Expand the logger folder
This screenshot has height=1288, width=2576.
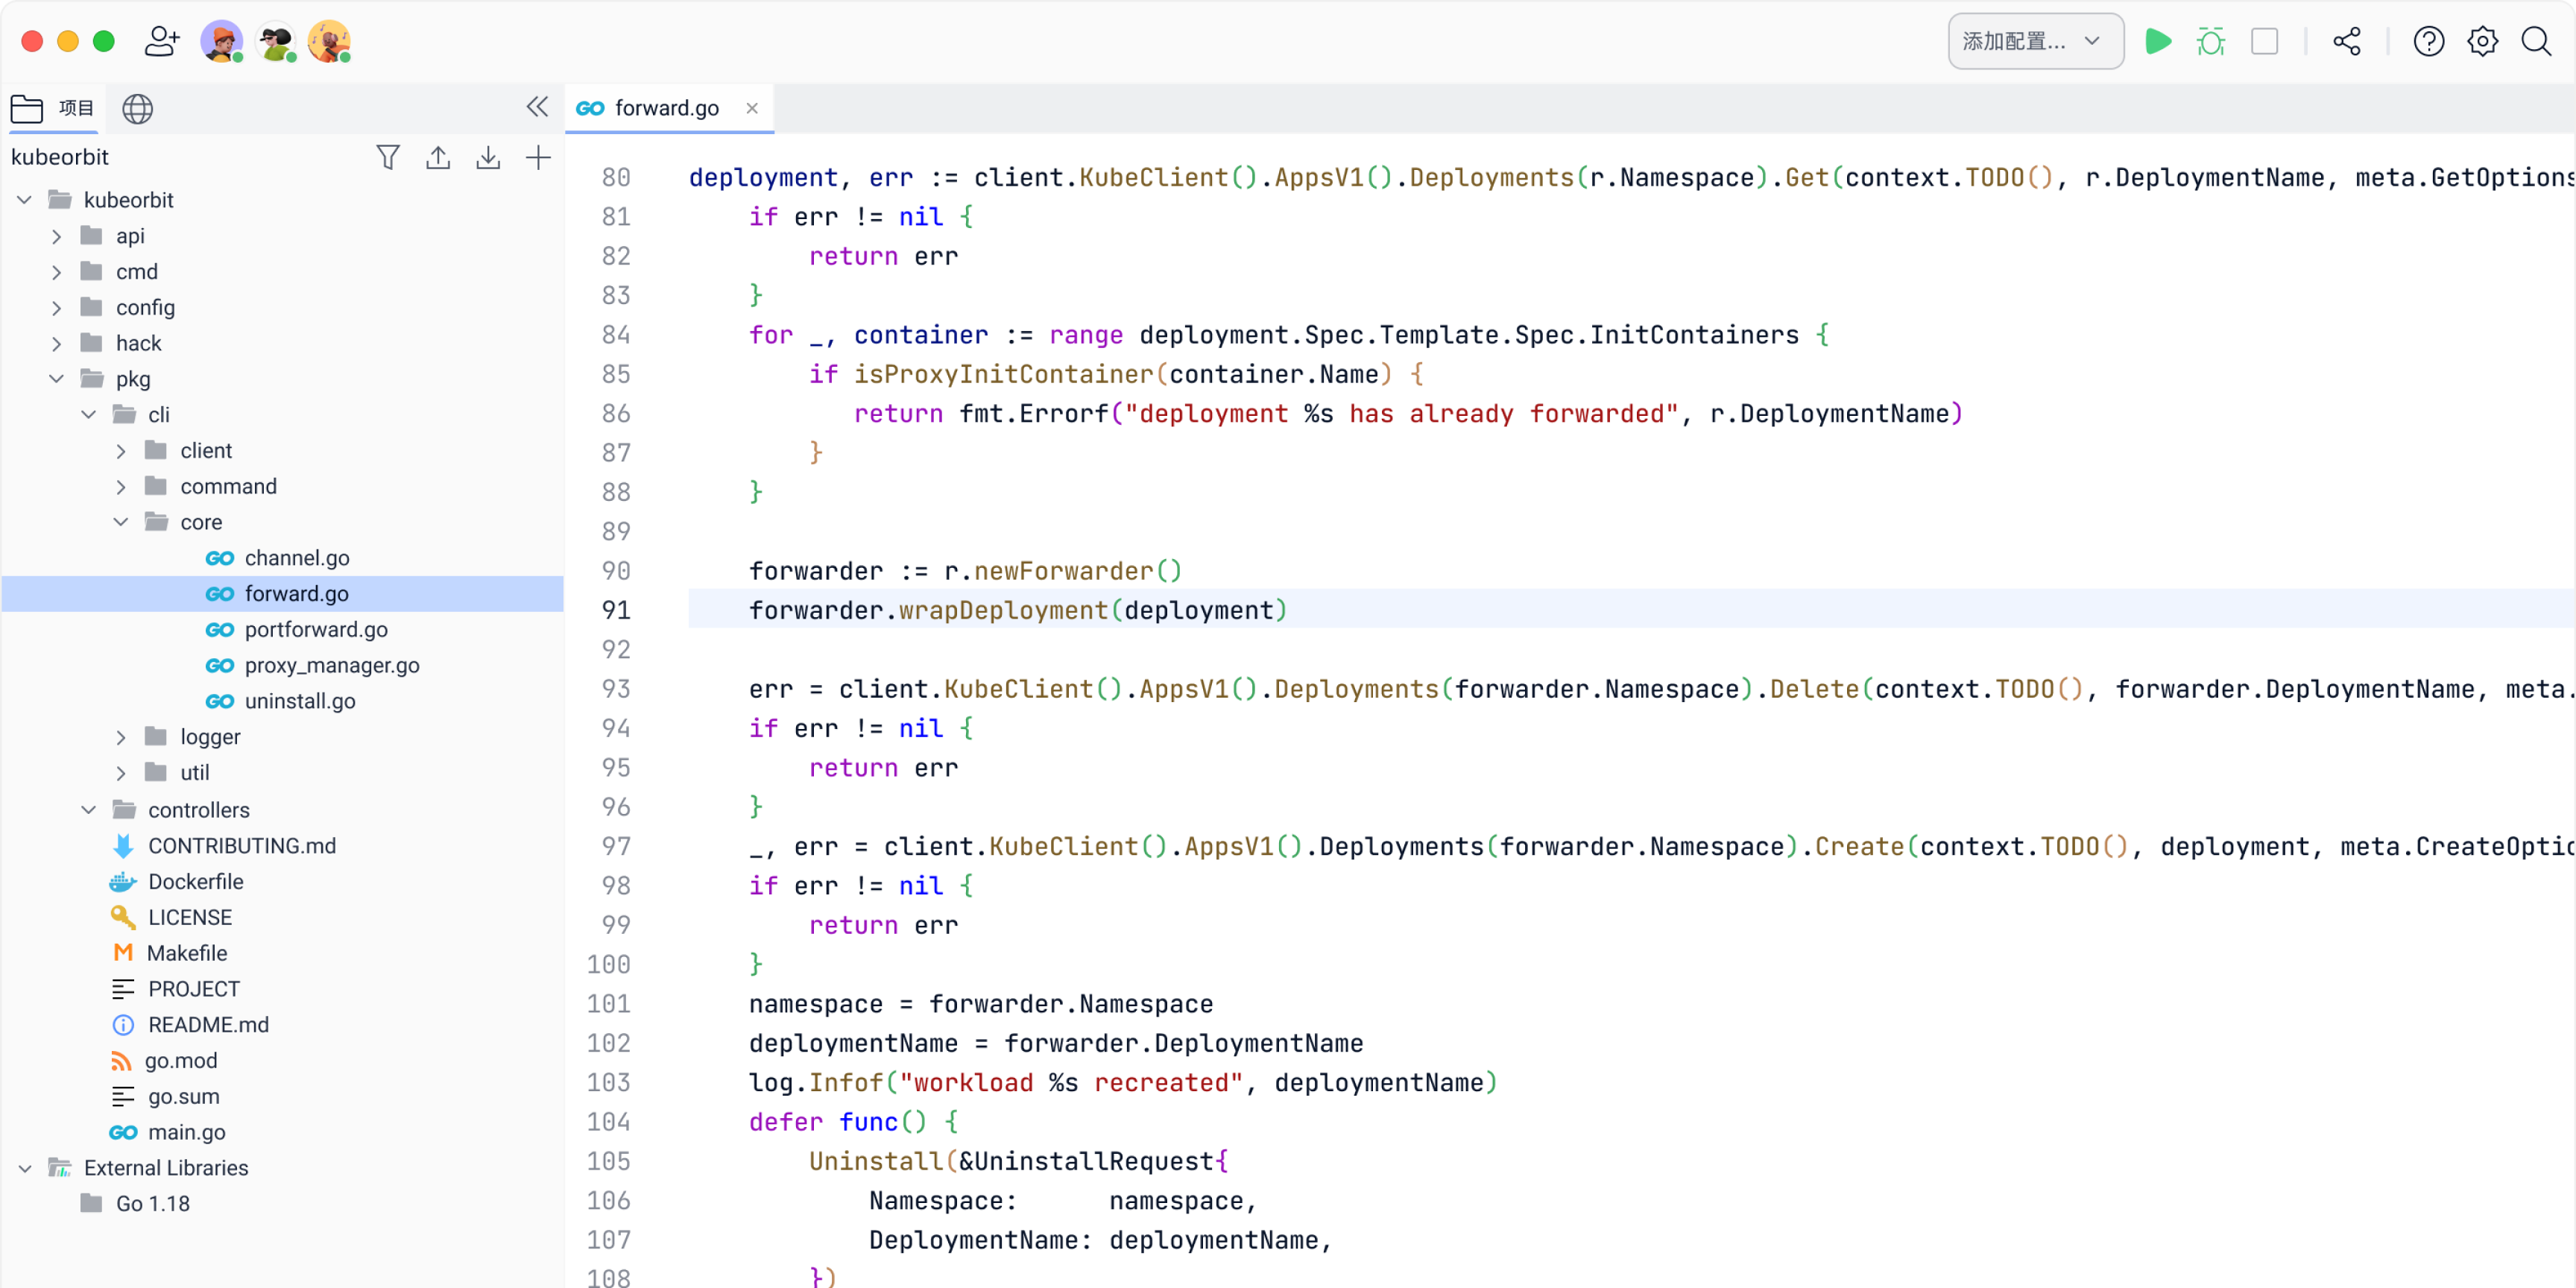(121, 737)
